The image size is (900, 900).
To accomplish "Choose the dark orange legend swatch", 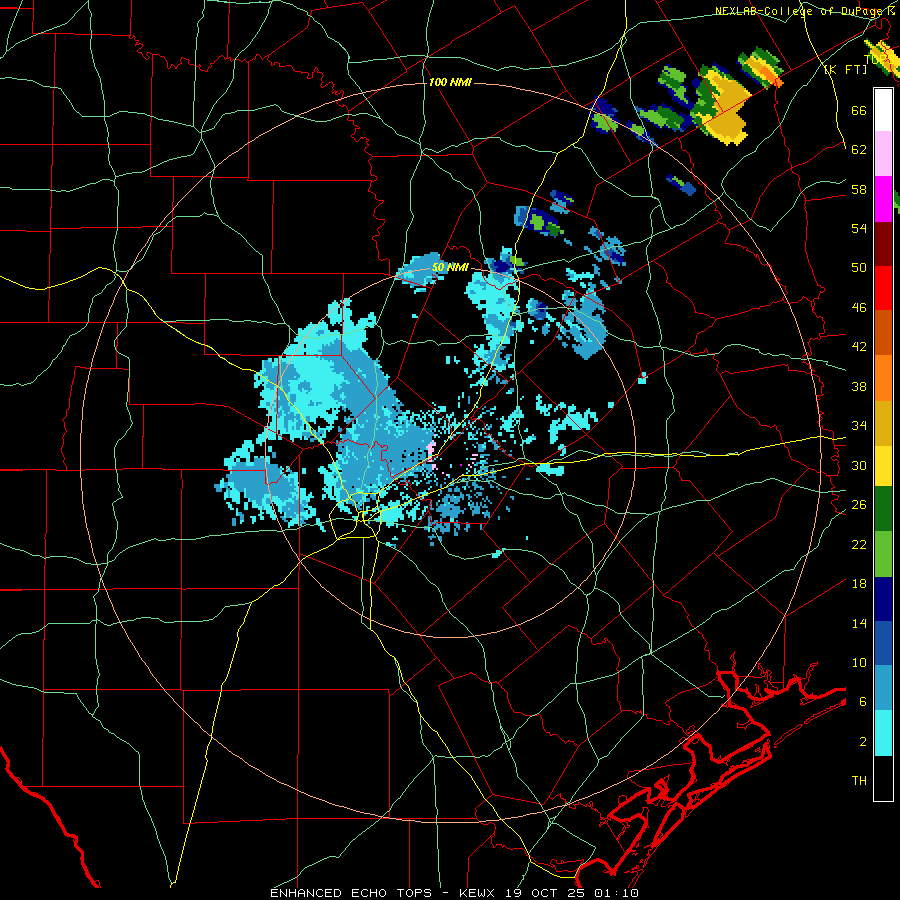I will [x=883, y=332].
